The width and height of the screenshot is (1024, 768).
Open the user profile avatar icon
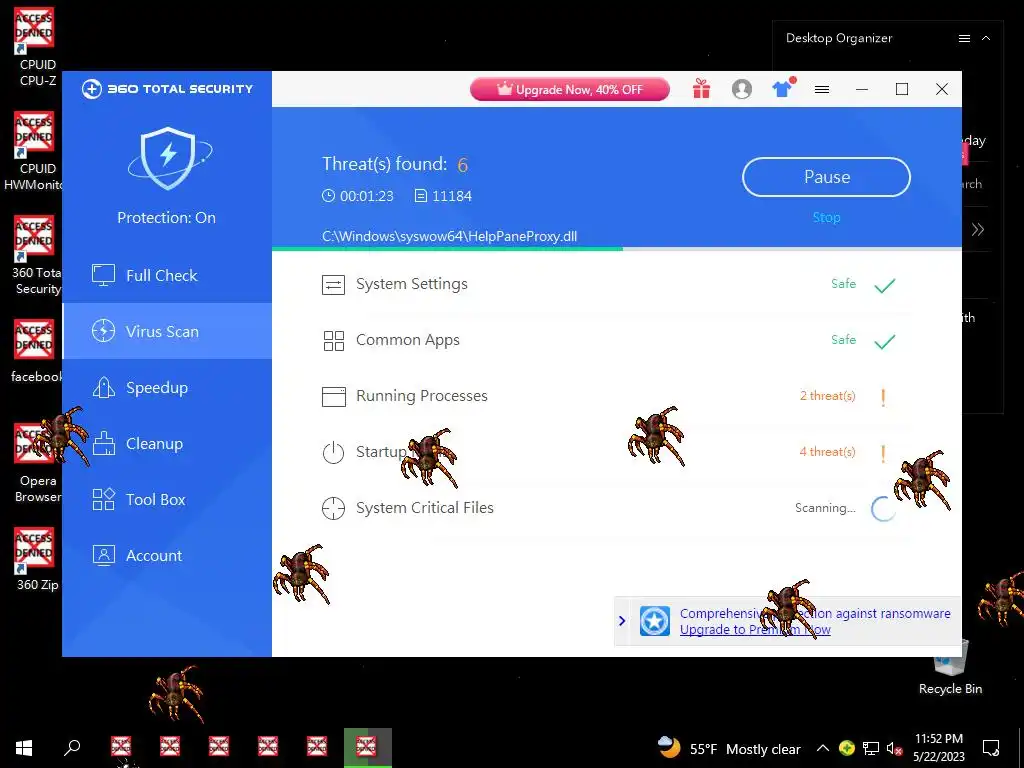pos(742,89)
